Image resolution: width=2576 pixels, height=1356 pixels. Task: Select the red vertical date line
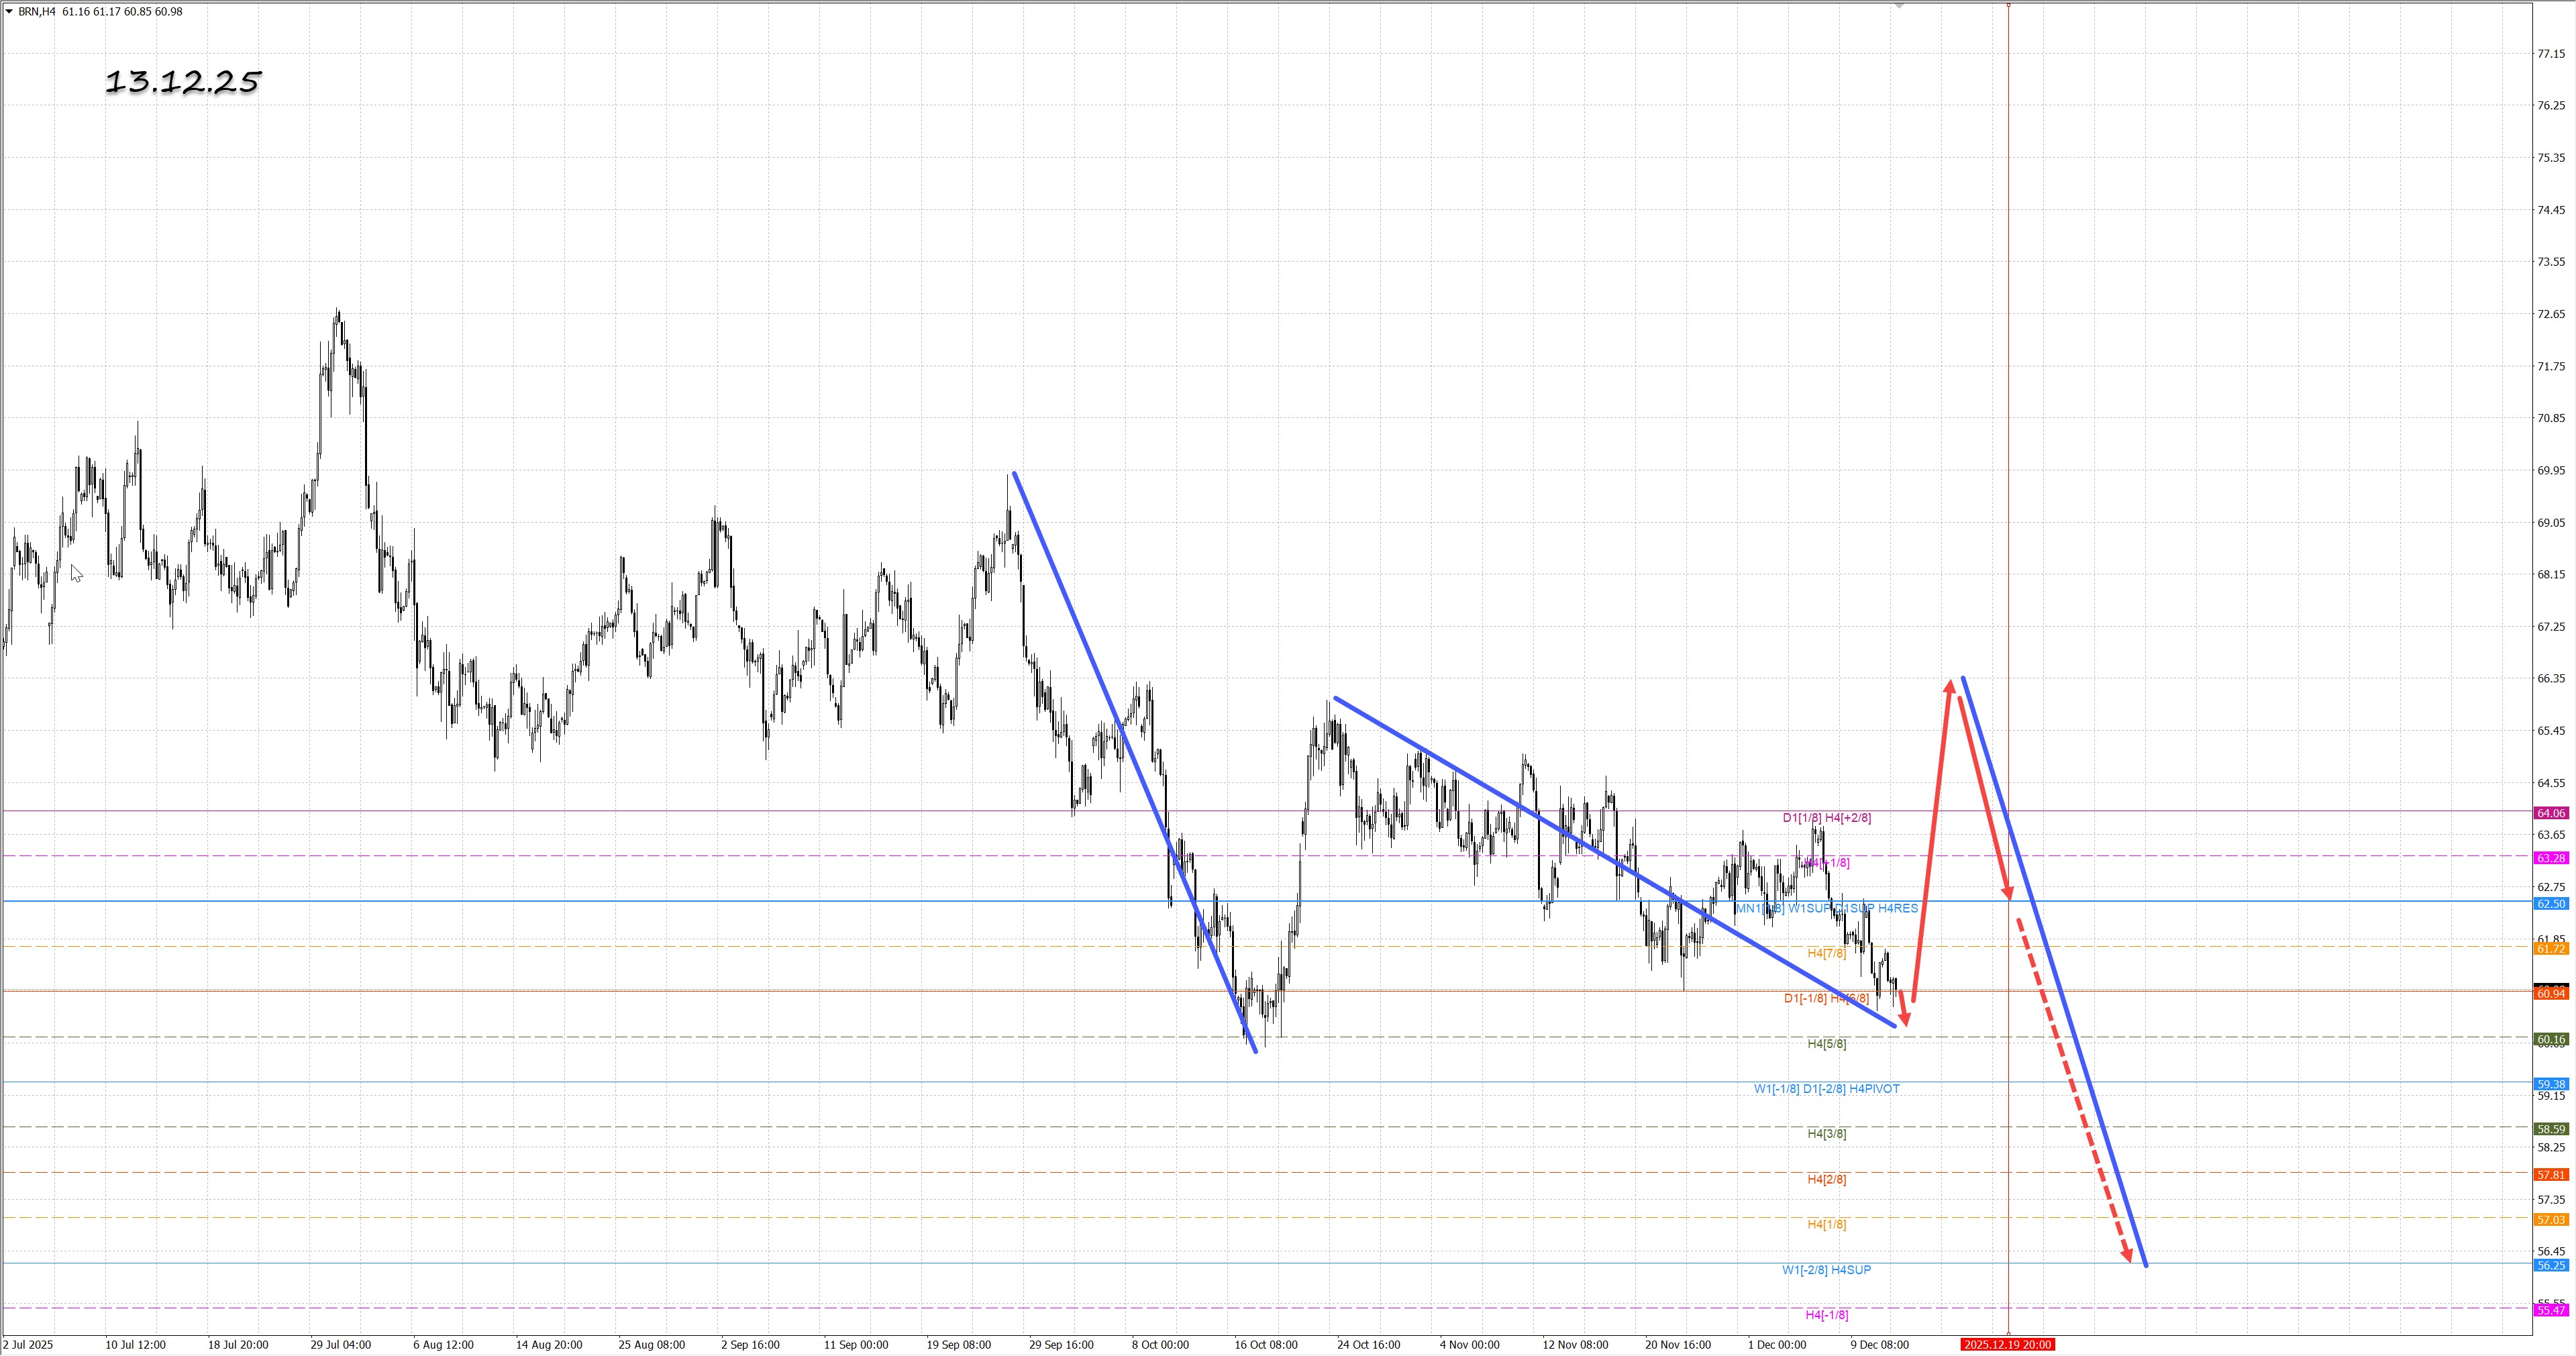[2008, 400]
